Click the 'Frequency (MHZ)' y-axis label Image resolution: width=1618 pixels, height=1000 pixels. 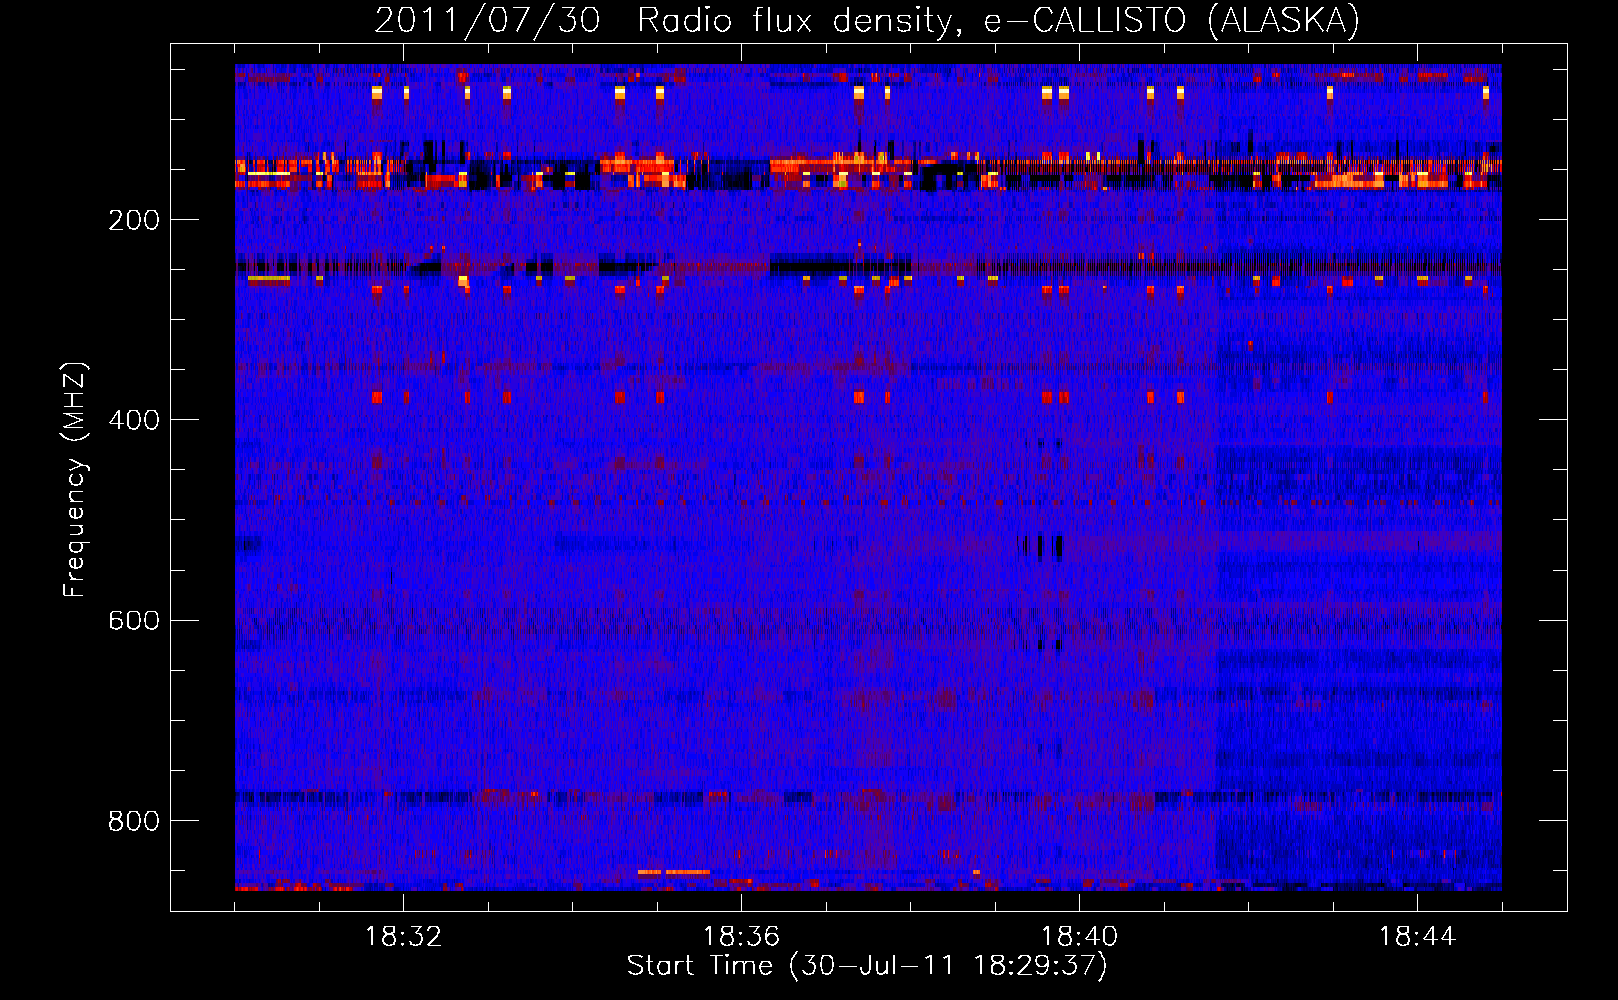click(75, 479)
